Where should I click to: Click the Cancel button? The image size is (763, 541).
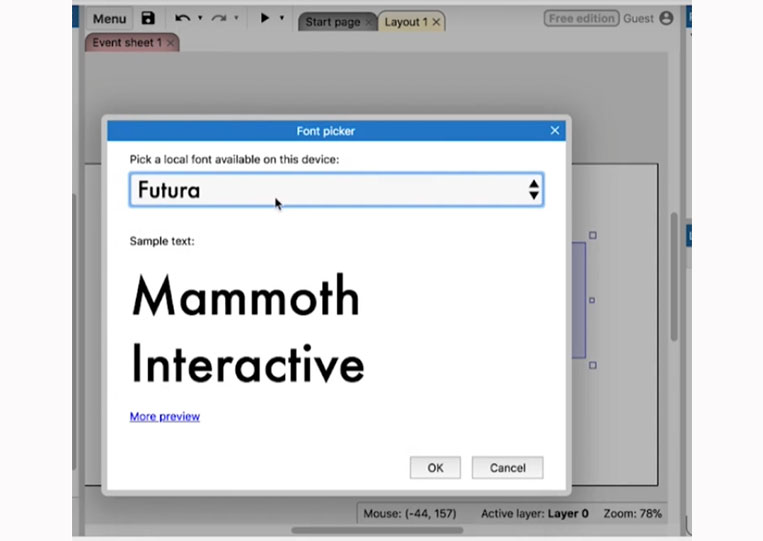pos(508,468)
